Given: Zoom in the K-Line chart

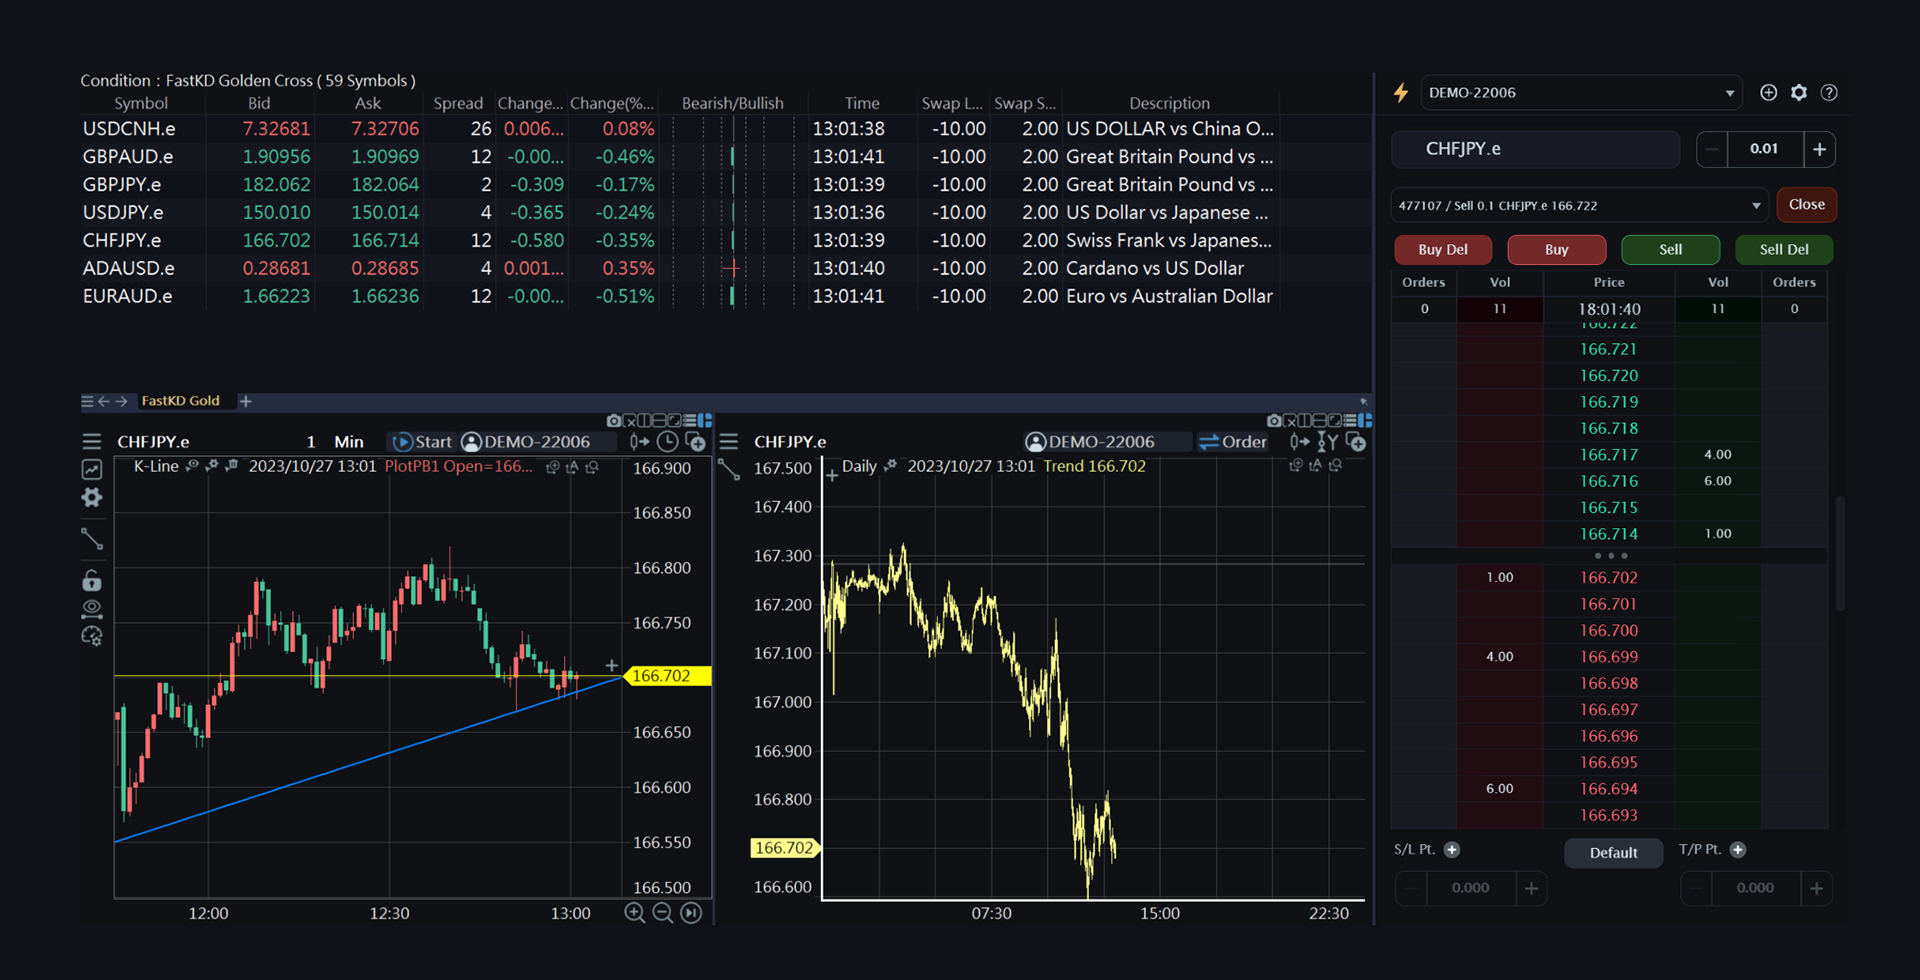Looking at the screenshot, I should point(635,912).
